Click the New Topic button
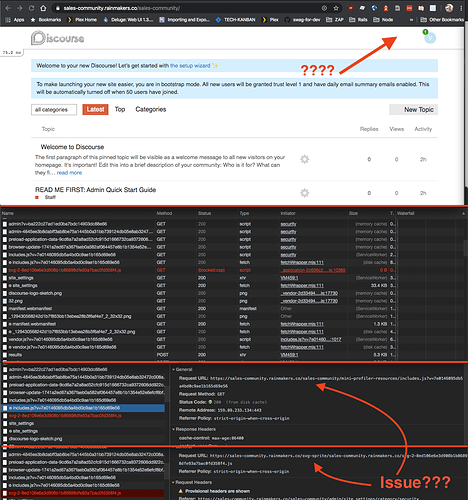 [413, 110]
